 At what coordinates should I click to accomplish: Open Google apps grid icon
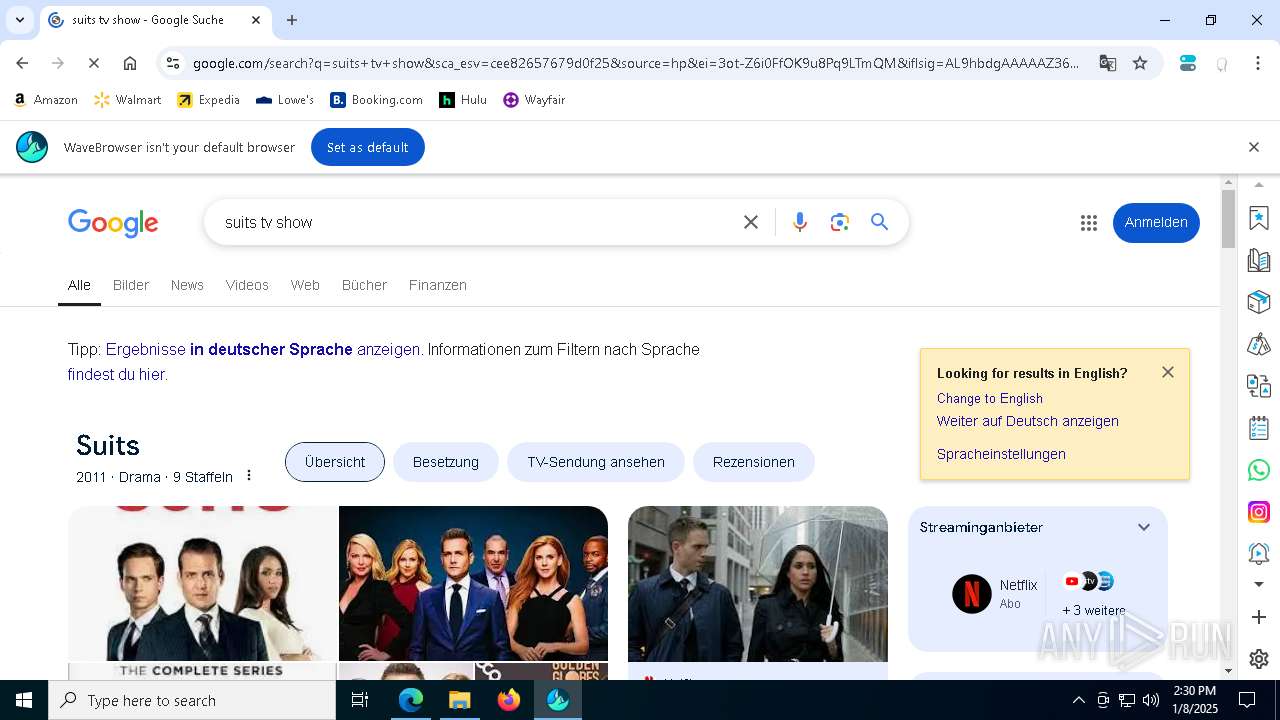(x=1089, y=223)
